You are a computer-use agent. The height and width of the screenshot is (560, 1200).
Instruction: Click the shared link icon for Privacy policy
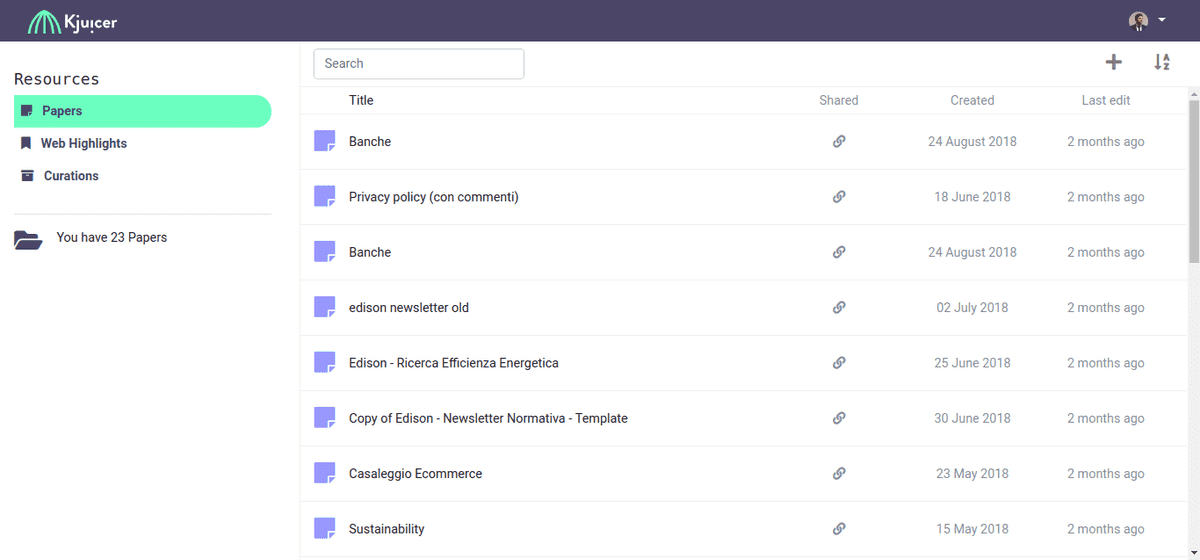click(839, 197)
